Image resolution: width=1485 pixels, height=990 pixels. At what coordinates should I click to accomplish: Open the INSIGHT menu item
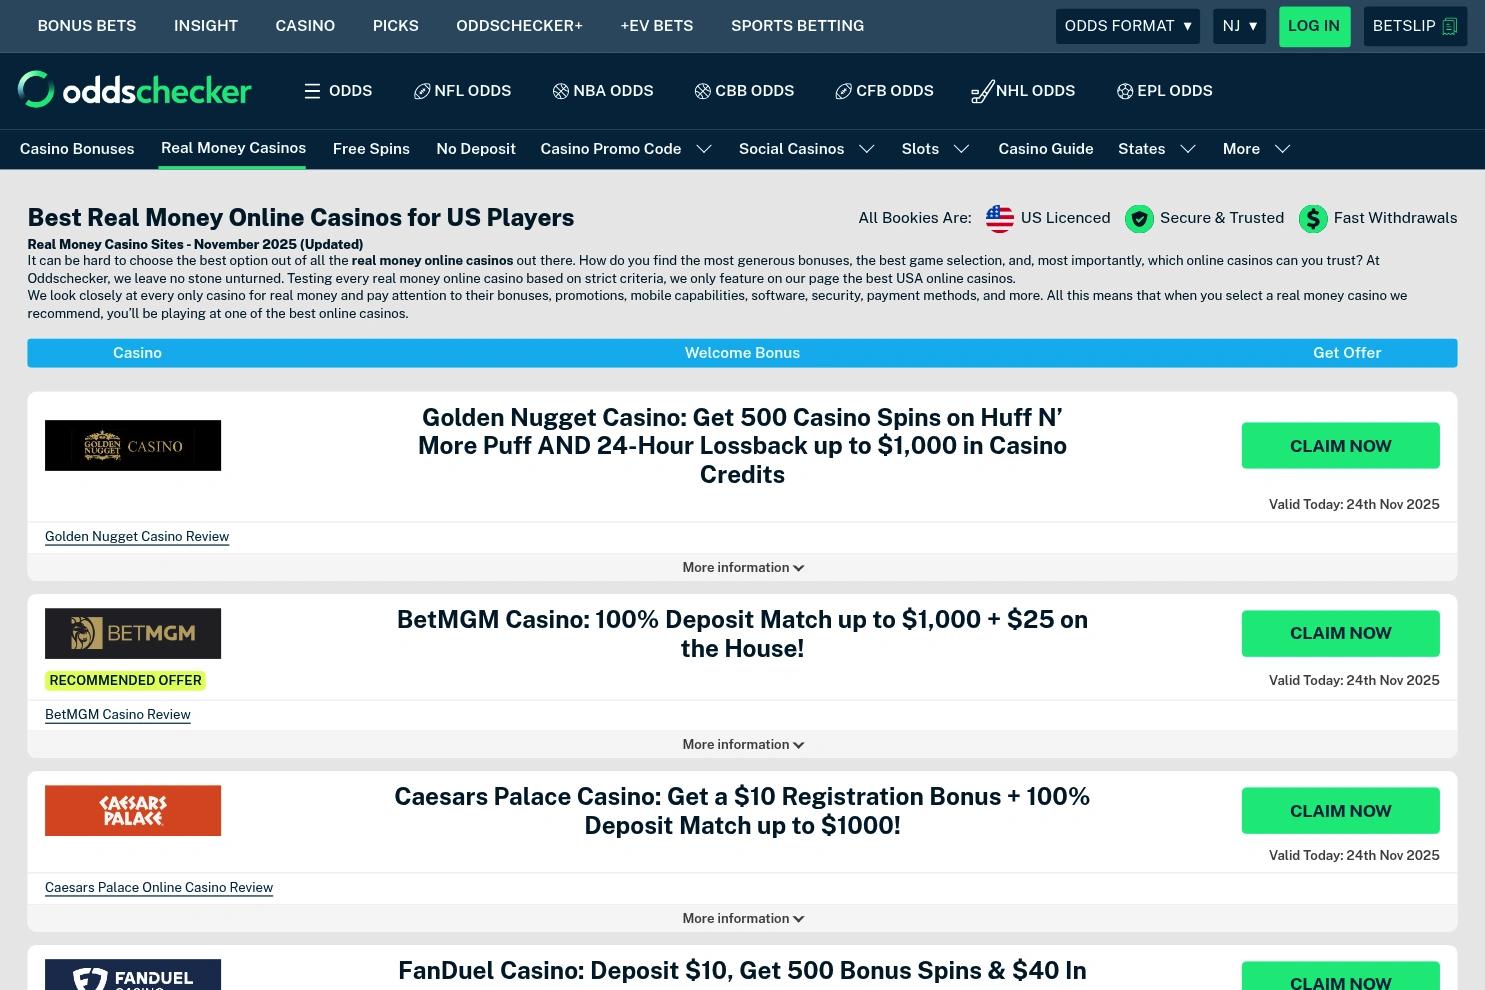point(206,26)
